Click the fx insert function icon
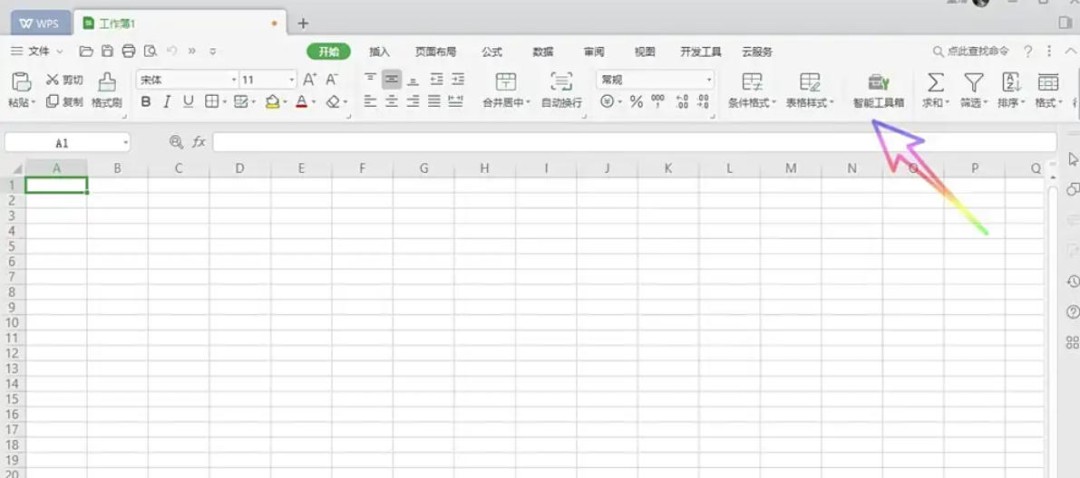 199,142
